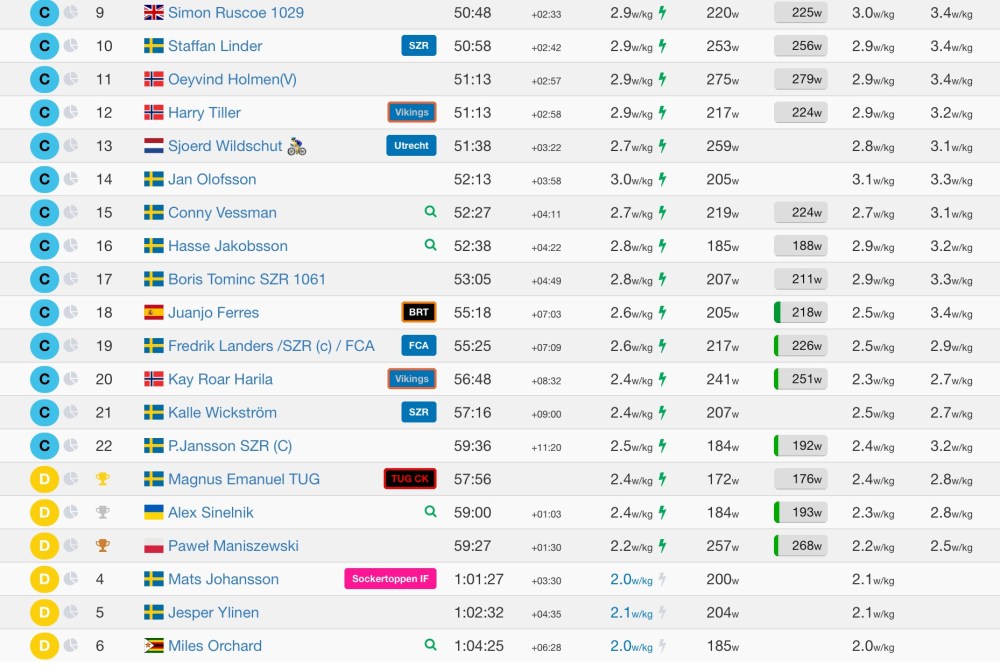Click the pie chart icon in Staffan Linder's row

[x=71, y=46]
